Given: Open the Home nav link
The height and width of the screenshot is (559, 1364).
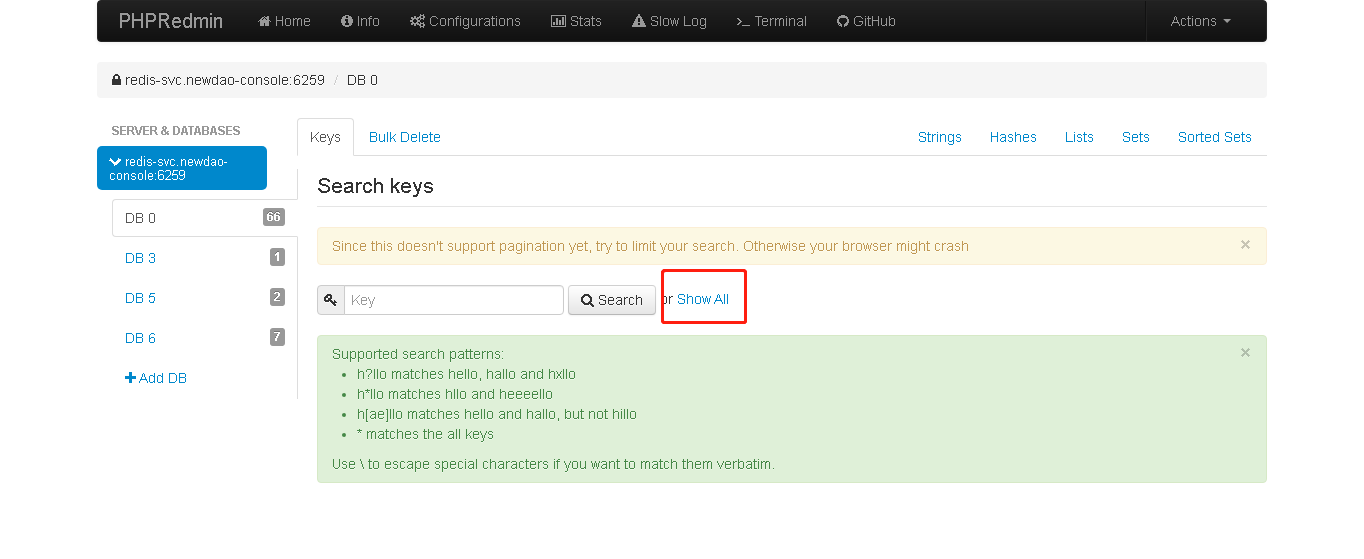Looking at the screenshot, I should [x=284, y=21].
